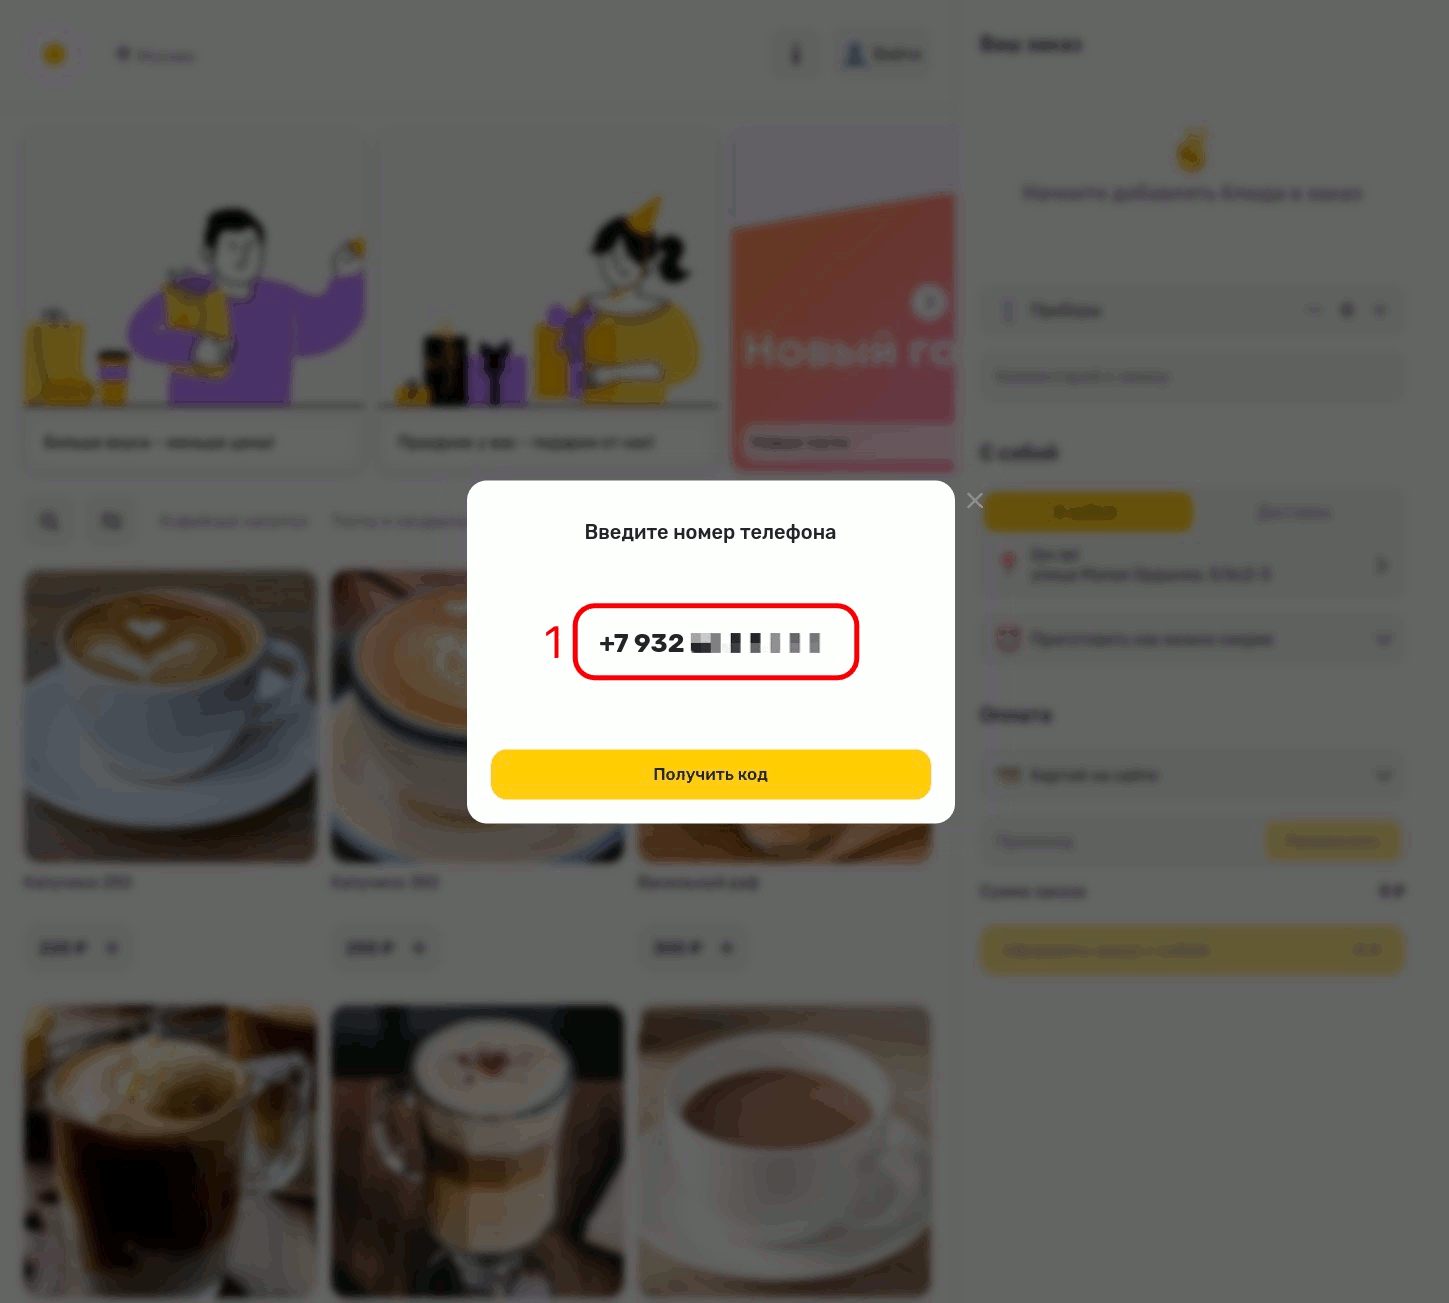The height and width of the screenshot is (1303, 1449).
Task: Open the first coffee category tab
Action: pos(234,521)
